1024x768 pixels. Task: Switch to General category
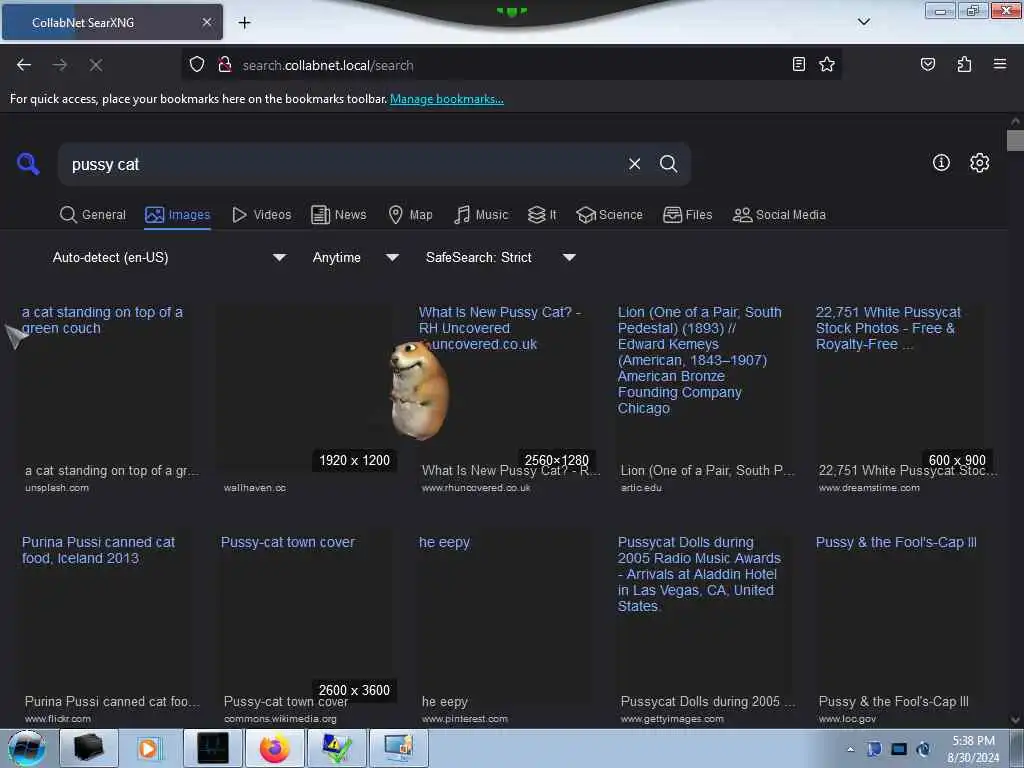coord(93,215)
